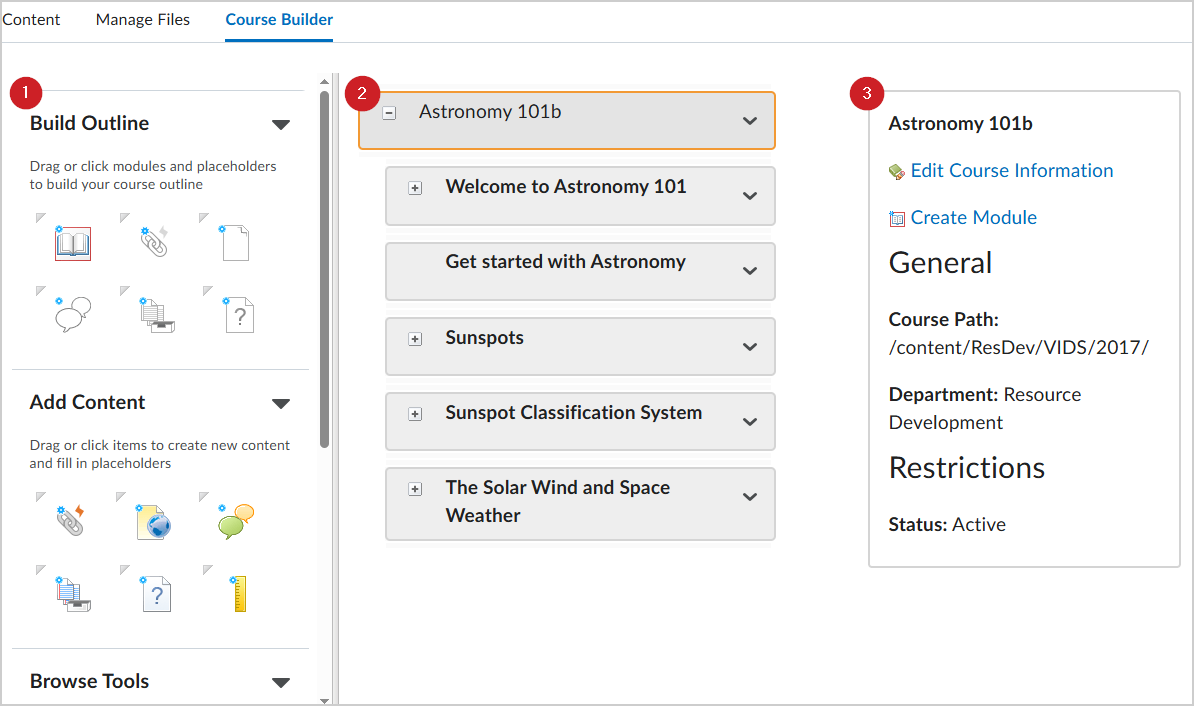Click the left toolbox panel scrollbar
Screen dimensions: 1194x706
(x=324, y=270)
